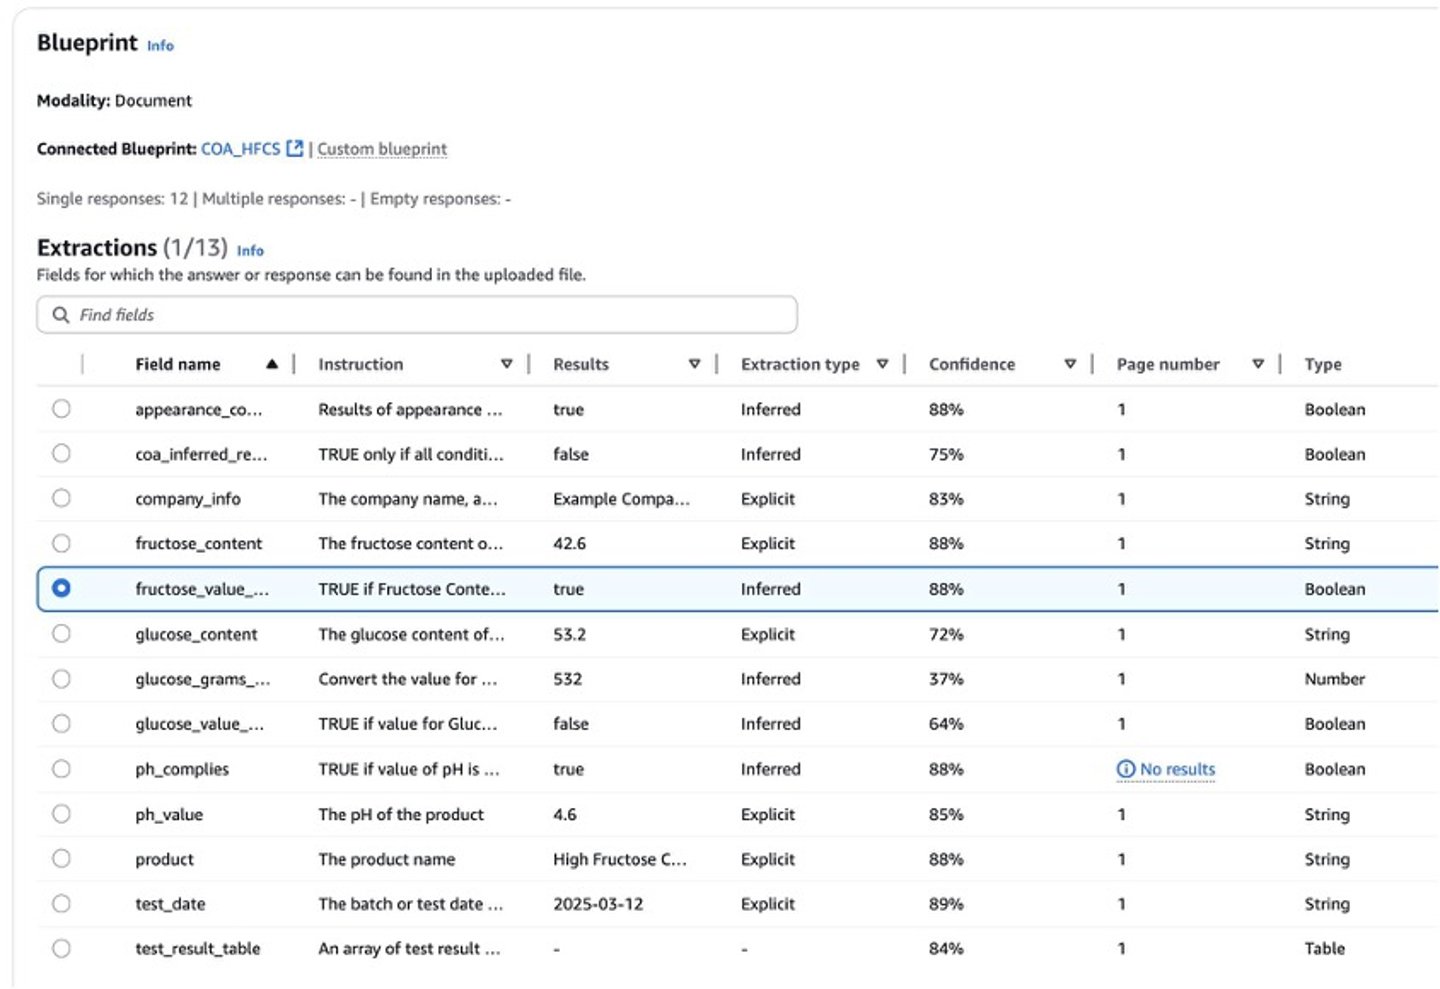Click the 532 glucose_grams result
The height and width of the screenshot is (989, 1440).
click(x=567, y=679)
